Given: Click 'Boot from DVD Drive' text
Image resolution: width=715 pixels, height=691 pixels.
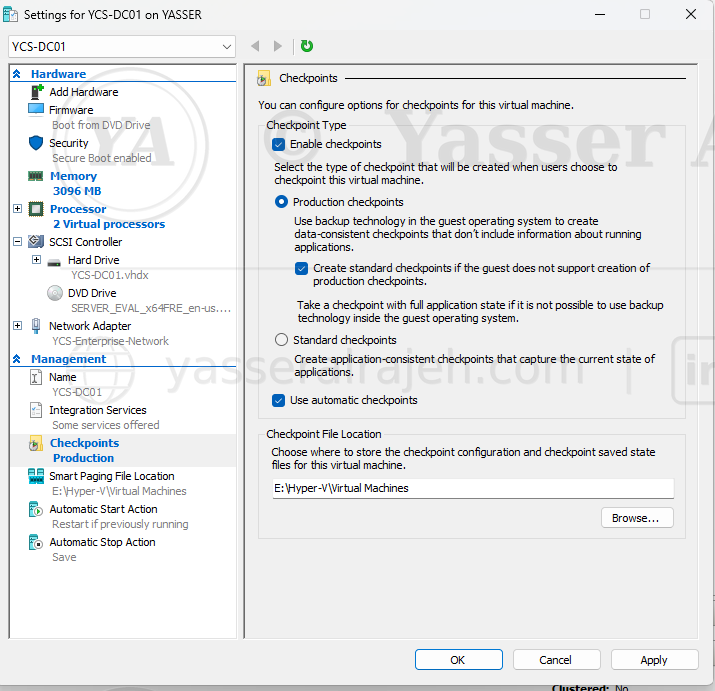Looking at the screenshot, I should coord(101,125).
